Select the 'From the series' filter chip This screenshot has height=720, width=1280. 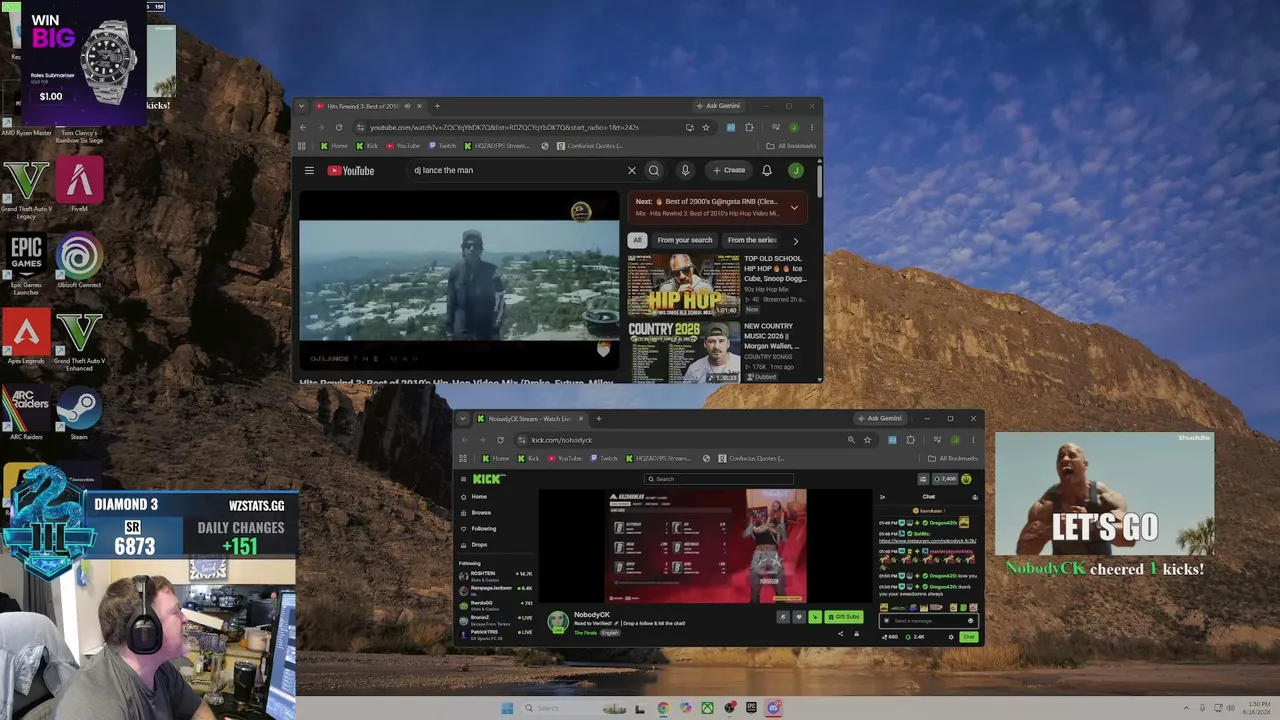752,240
